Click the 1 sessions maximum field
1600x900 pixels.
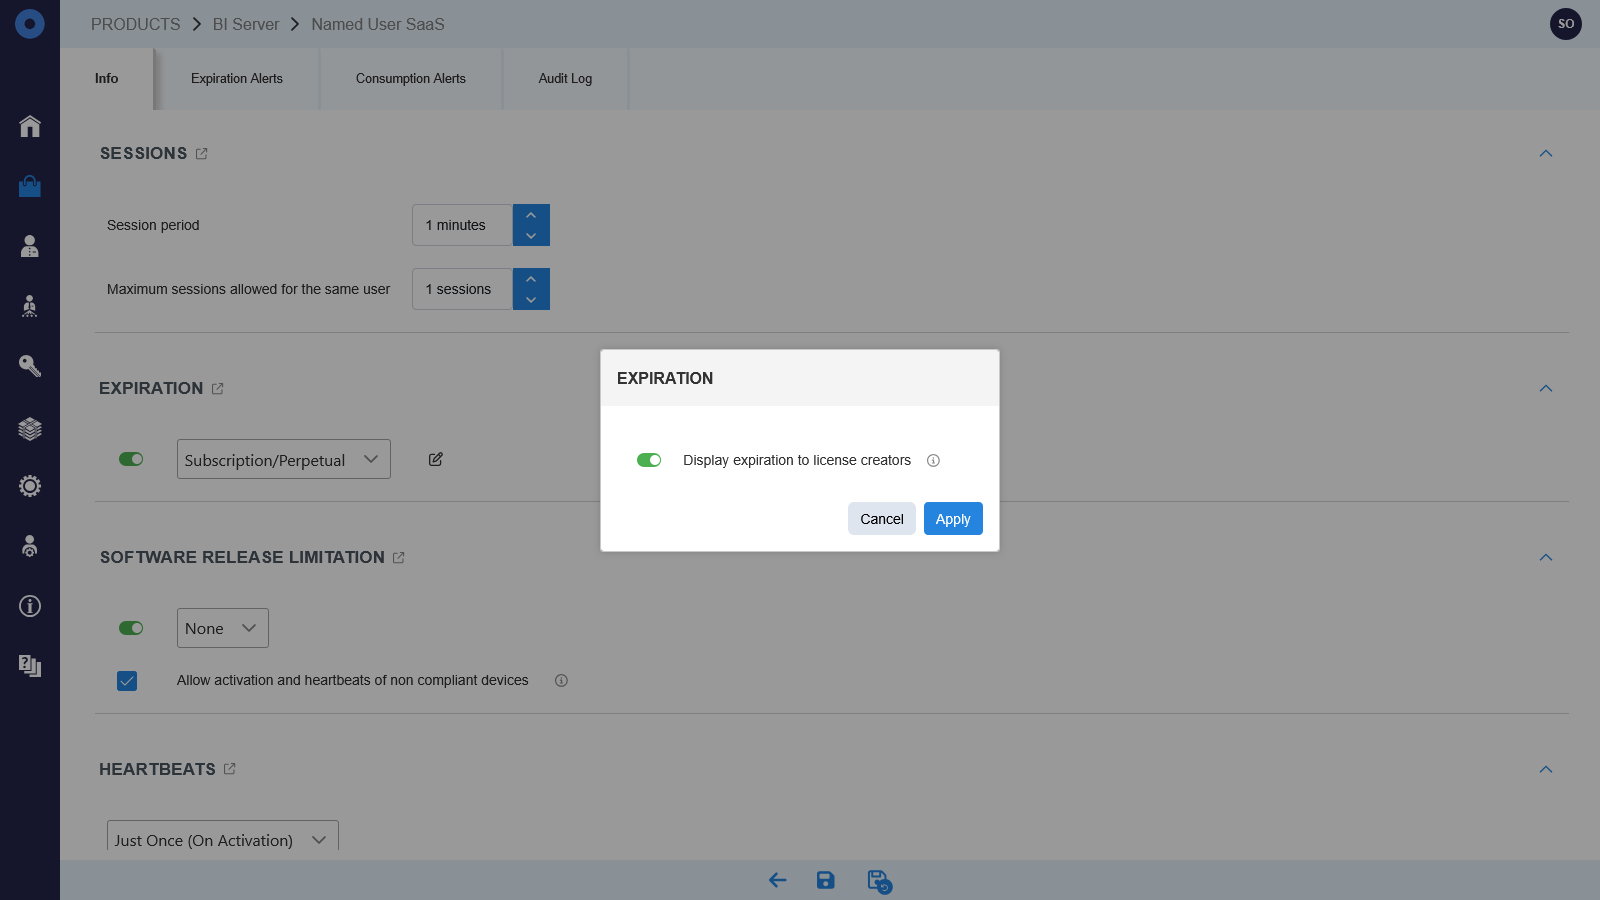tap(463, 289)
